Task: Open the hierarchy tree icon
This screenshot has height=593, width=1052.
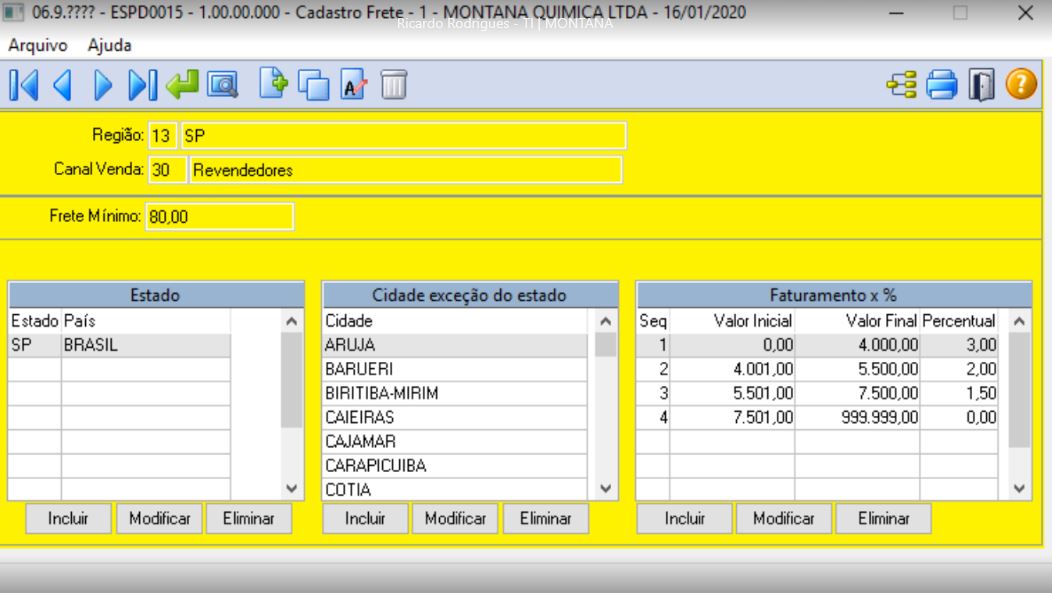Action: point(902,85)
